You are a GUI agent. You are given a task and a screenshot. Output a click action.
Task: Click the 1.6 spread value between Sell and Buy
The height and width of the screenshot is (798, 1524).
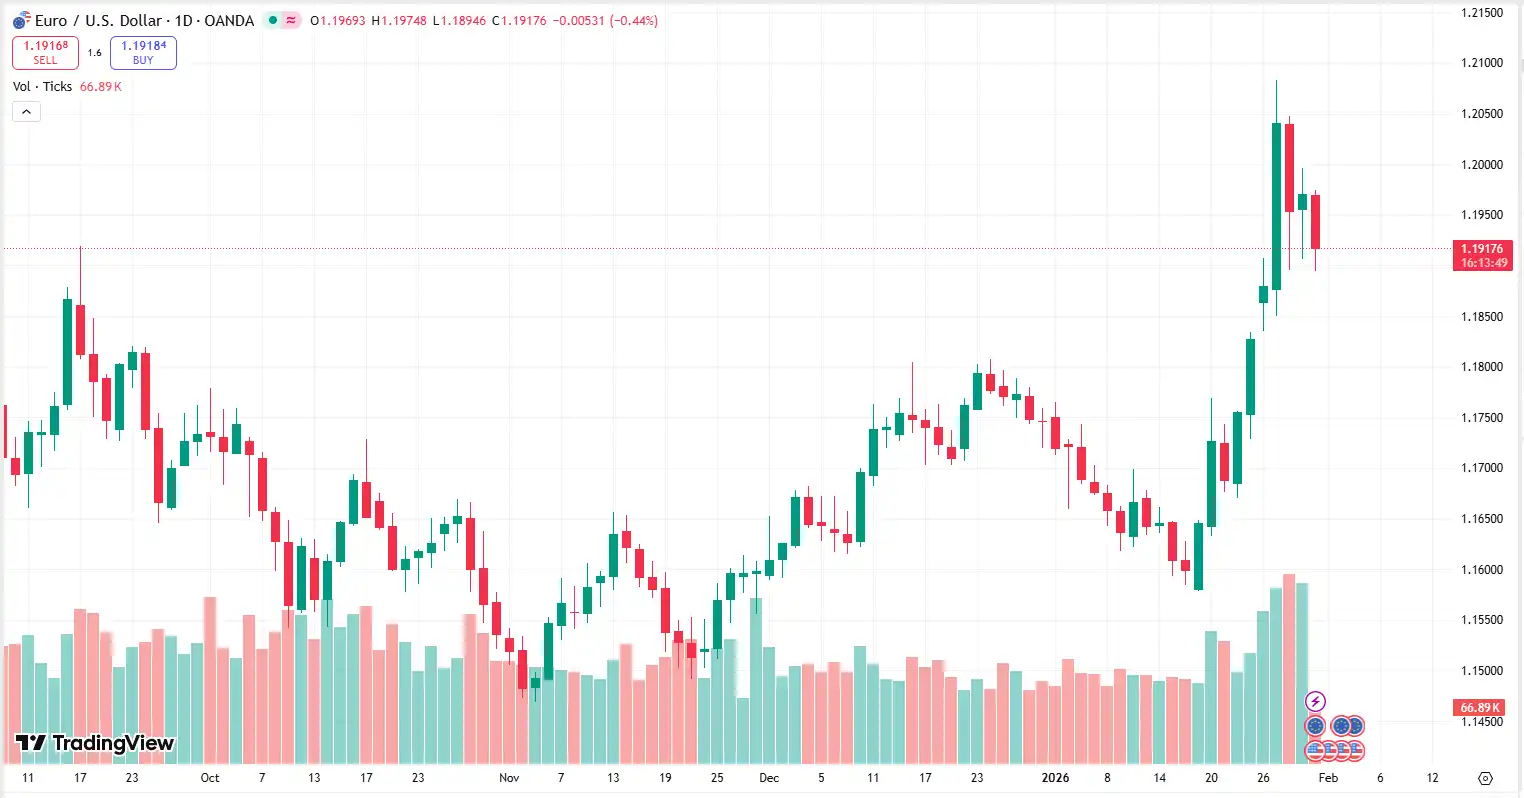(94, 52)
